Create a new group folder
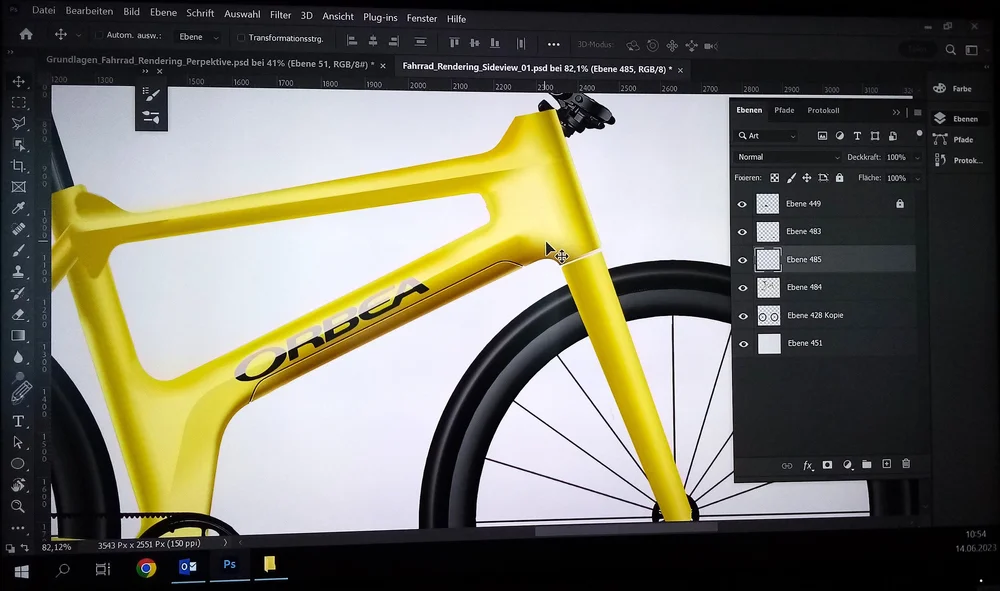Viewport: 1000px width, 591px height. click(867, 464)
